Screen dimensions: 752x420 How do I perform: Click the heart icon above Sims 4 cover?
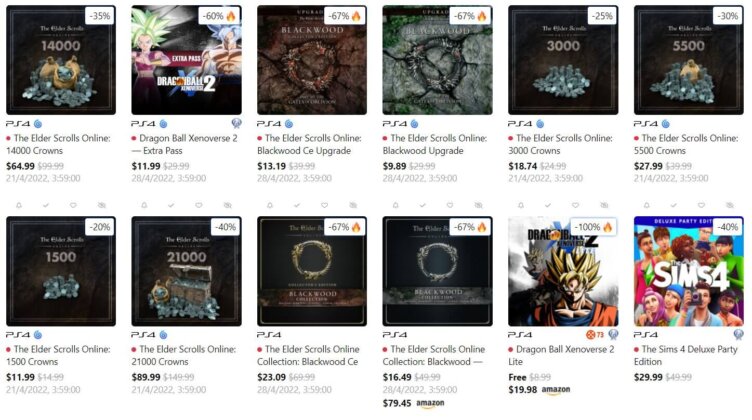pos(701,205)
